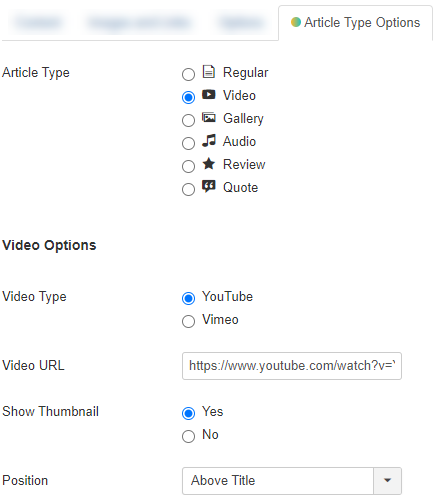Click the Position field label
This screenshot has width=433, height=495.
(25, 481)
